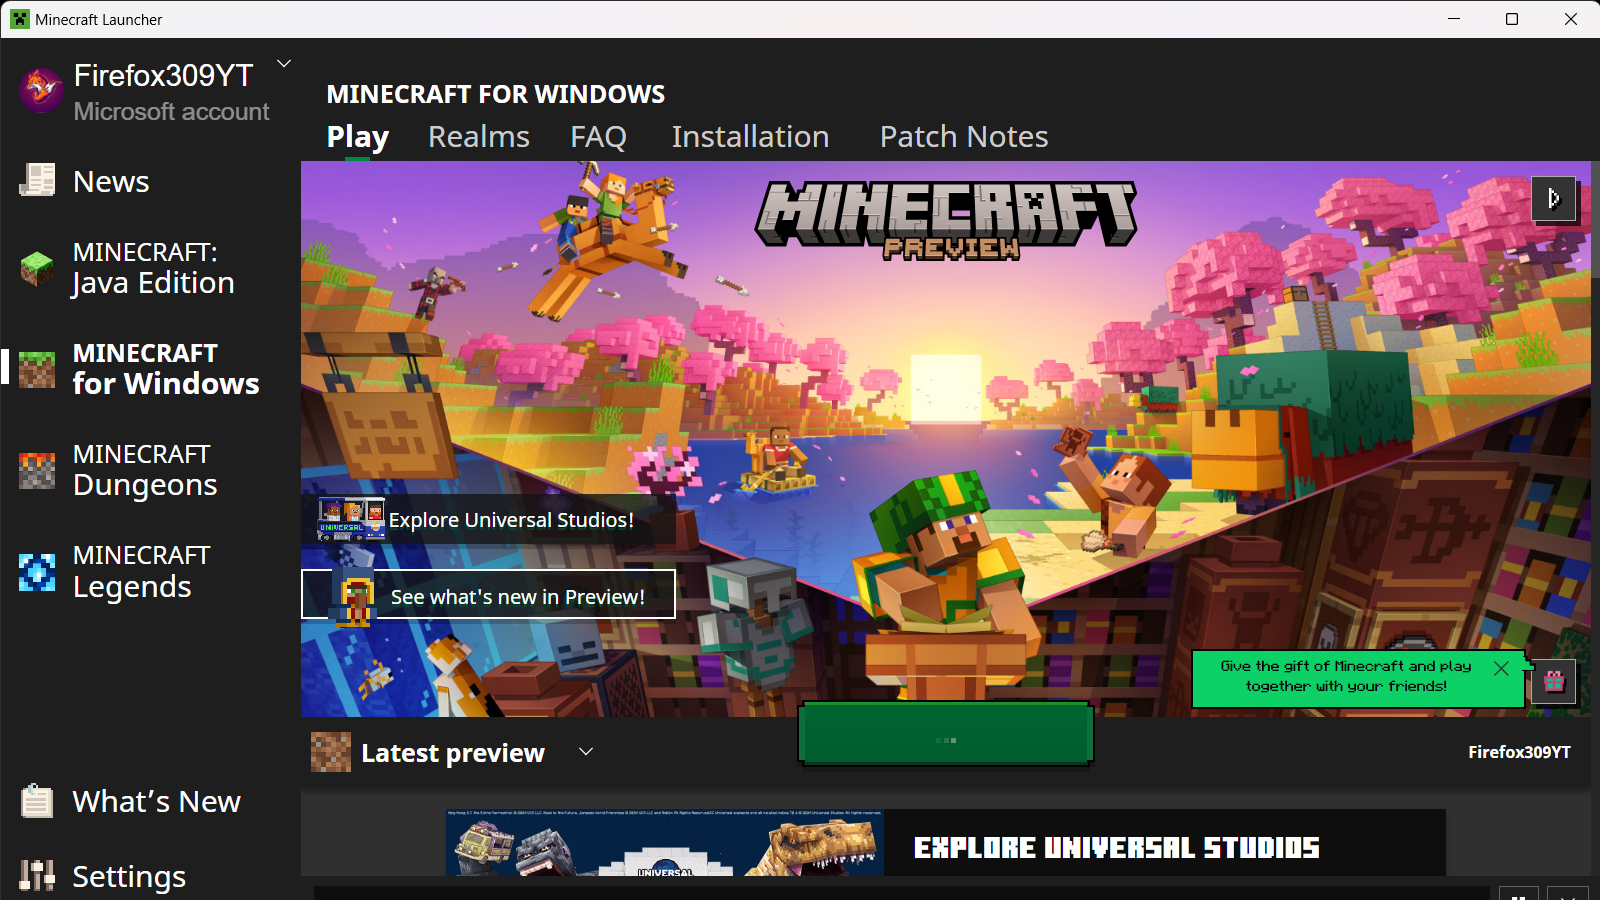Click the square button at banner's top-right corner
The image size is (1600, 900).
coord(1554,199)
